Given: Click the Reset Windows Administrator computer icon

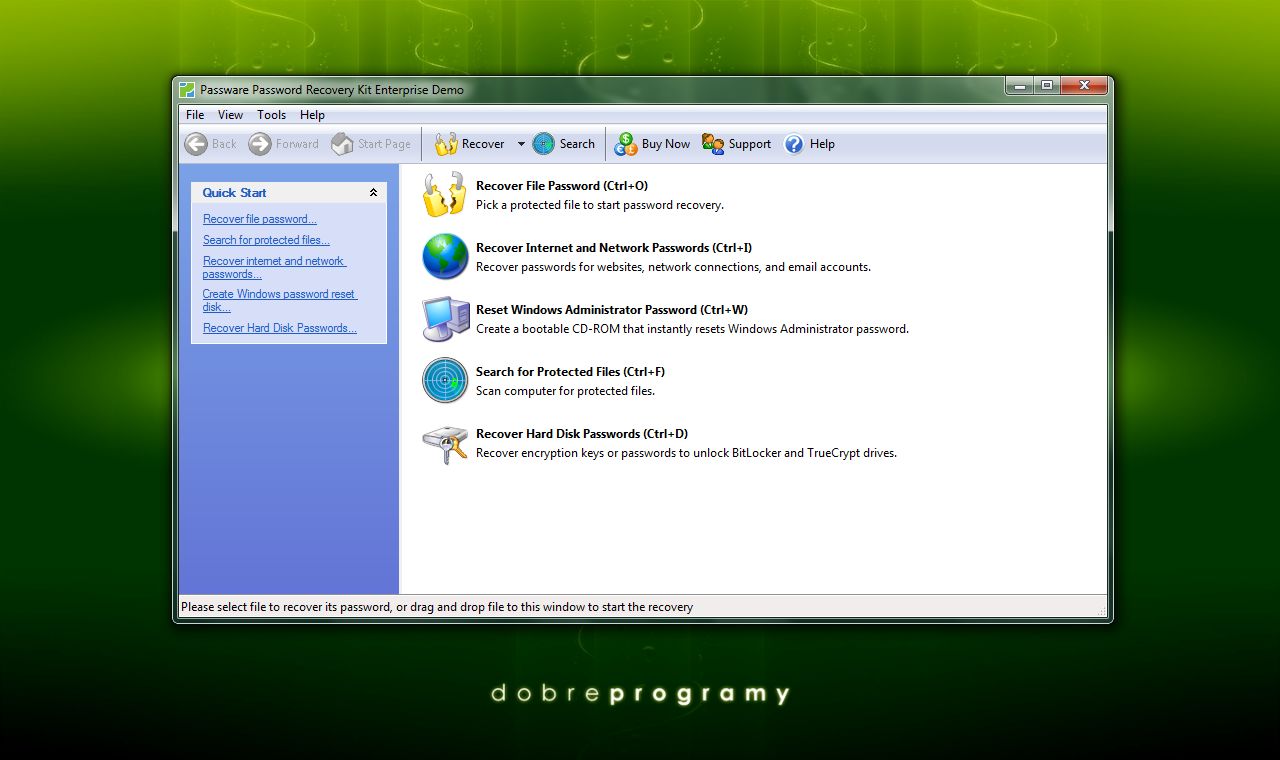Looking at the screenshot, I should 445,319.
